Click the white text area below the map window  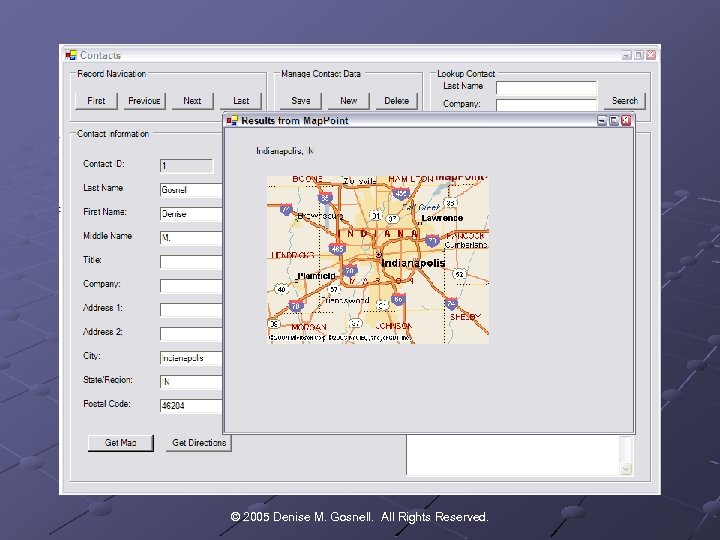(513, 455)
